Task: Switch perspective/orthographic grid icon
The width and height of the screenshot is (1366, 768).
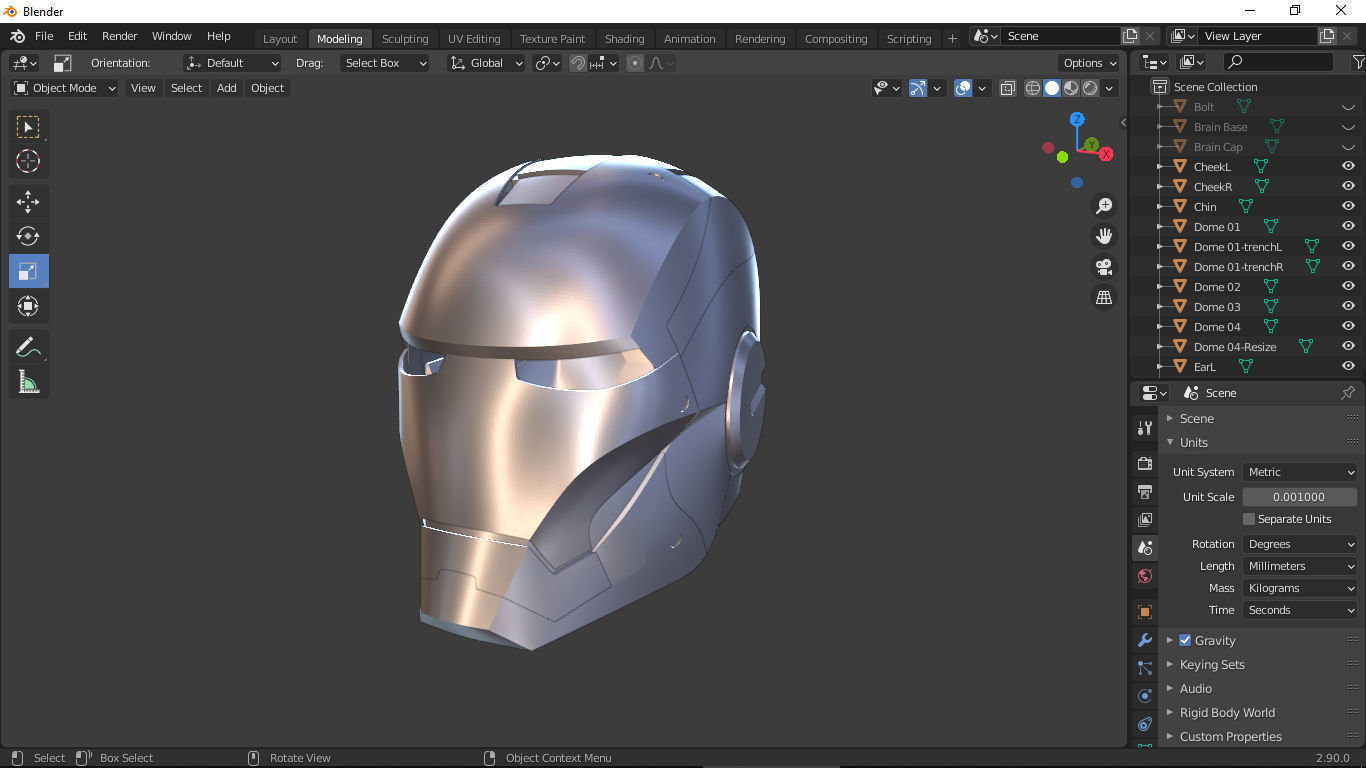Action: click(1104, 297)
